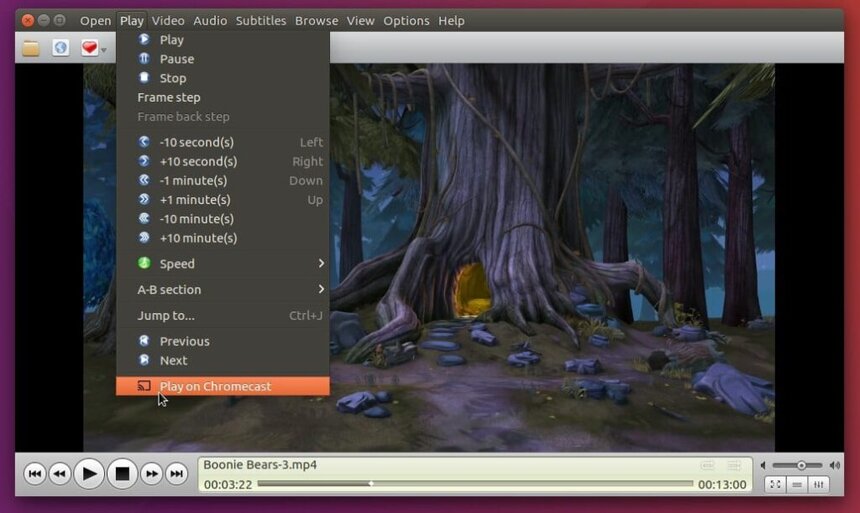Screen dimensions: 860x513
Task: Open the Jump to... dialog entry
Action: pyautogui.click(x=223, y=315)
